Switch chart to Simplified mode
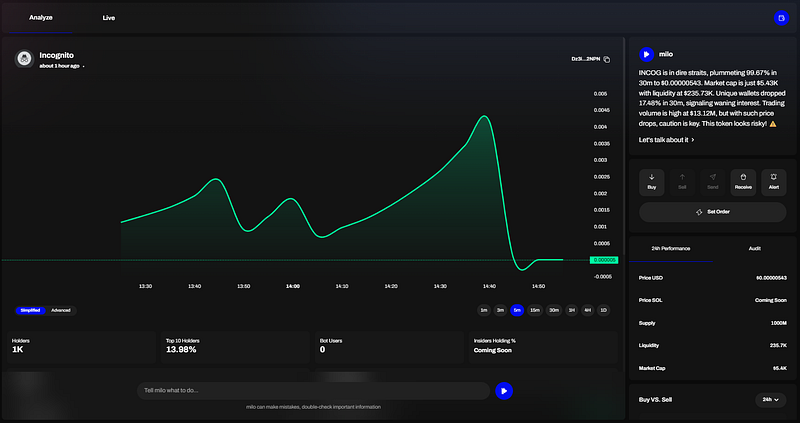The width and height of the screenshot is (800, 423). [30, 310]
